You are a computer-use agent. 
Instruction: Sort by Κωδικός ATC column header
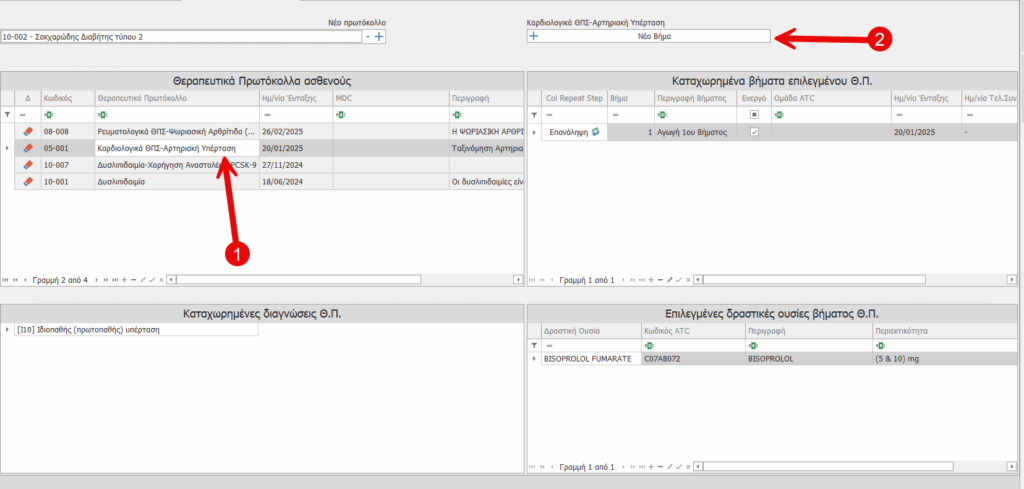click(x=690, y=329)
